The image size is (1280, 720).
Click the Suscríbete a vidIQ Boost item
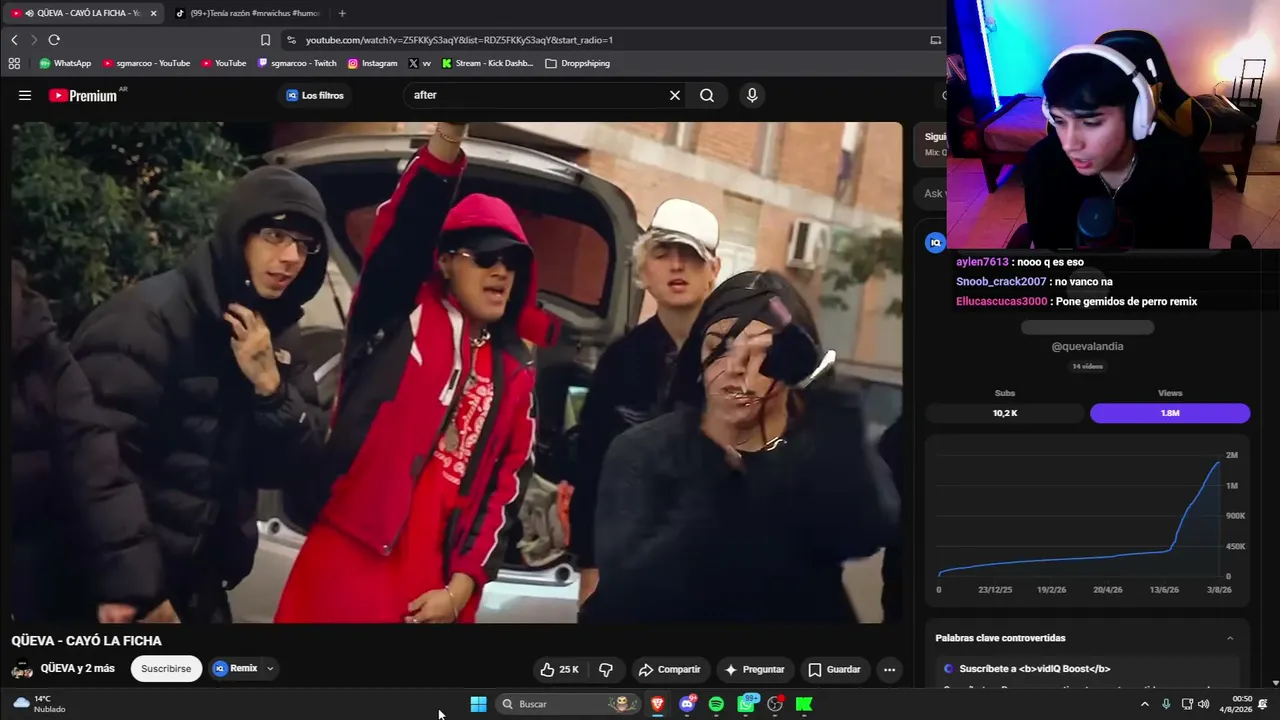[1035, 669]
